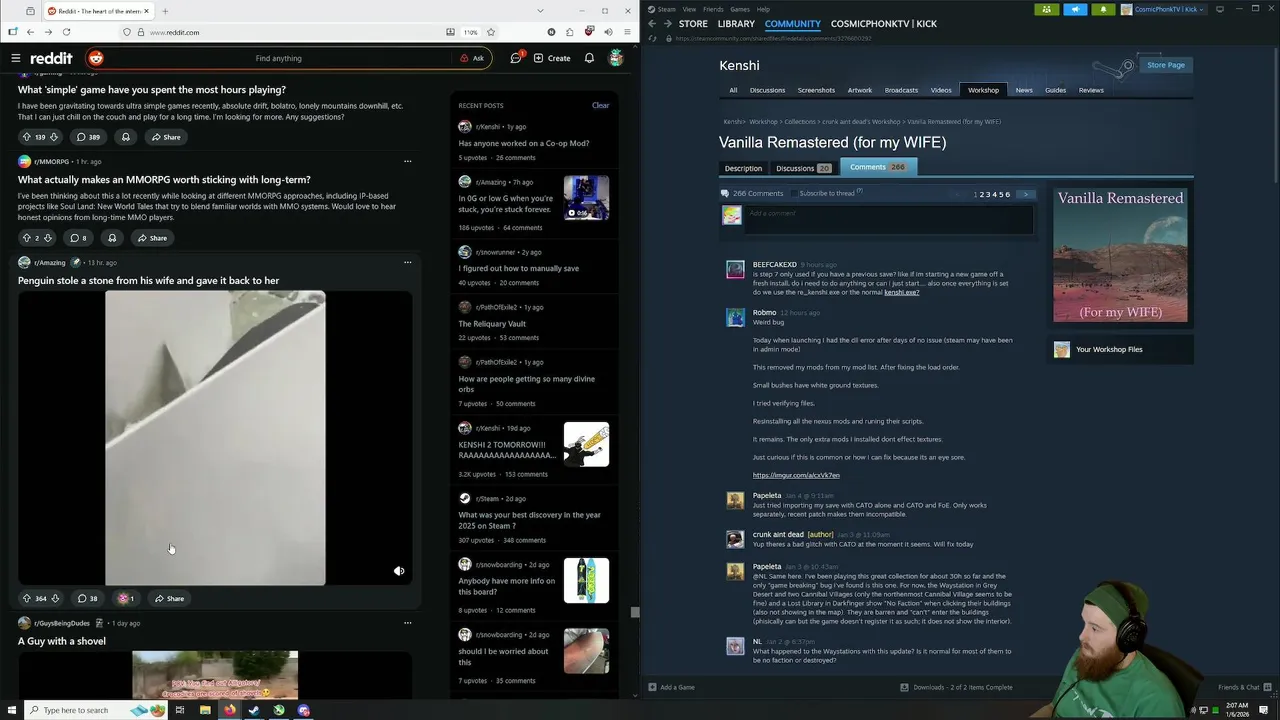Open Firefox extensions puzzle icon
1280x720 pixels.
click(x=570, y=32)
